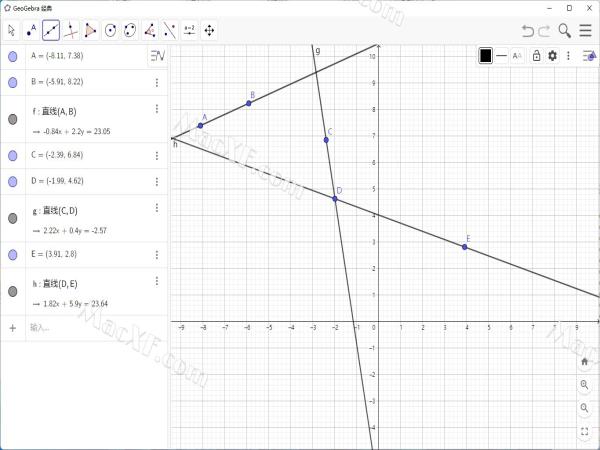Select point B on the graph
The image size is (600, 450).
pos(249,103)
